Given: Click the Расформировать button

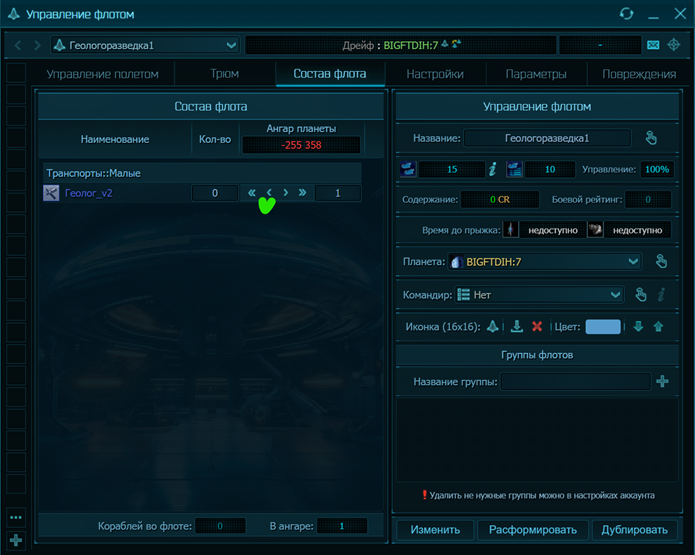Looking at the screenshot, I should pyautogui.click(x=531, y=529).
